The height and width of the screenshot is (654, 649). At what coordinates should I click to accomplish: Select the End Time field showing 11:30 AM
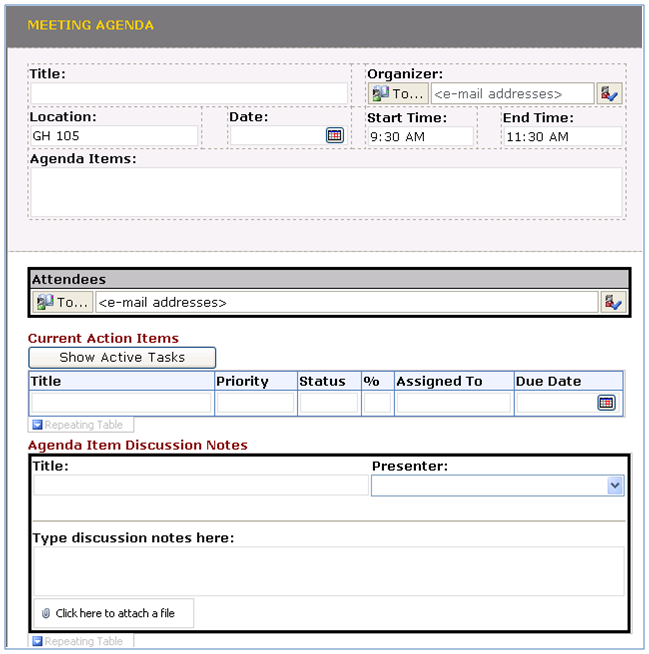[x=562, y=136]
